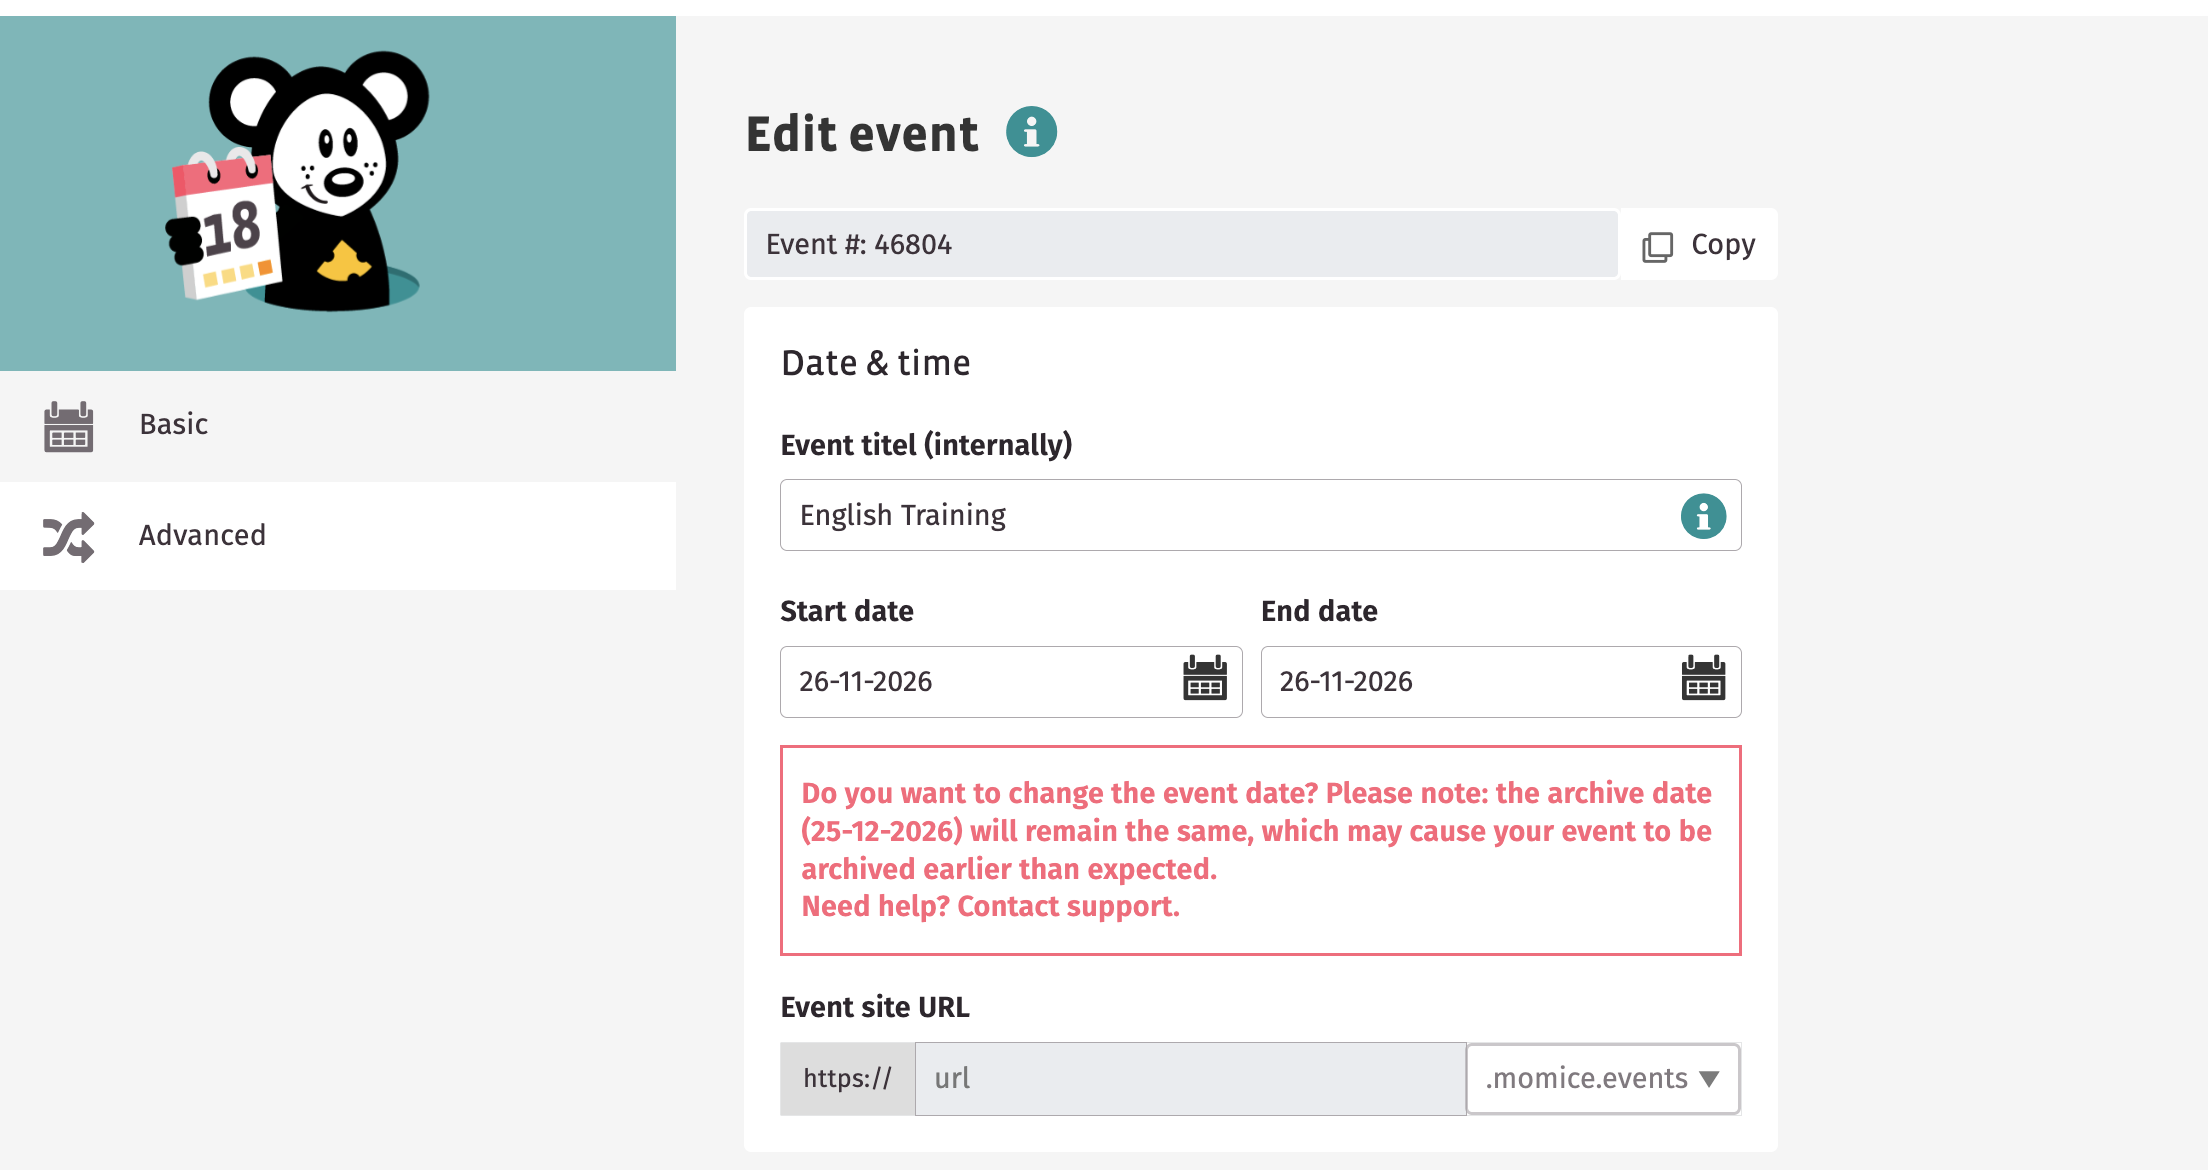Click the copy document icon beside Copy label
2208x1170 pixels.
(x=1659, y=244)
